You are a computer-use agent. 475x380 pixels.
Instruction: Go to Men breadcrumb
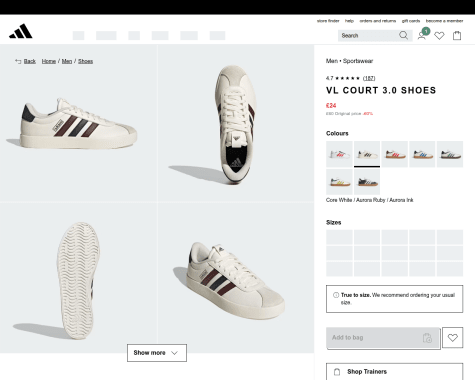67,61
